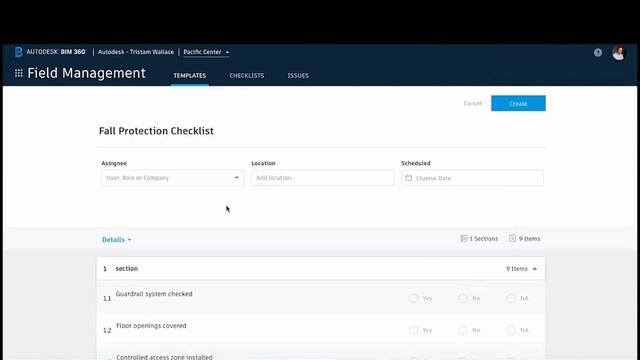
Task: Select Yes for Guardrail system checked
Action: click(x=413, y=298)
